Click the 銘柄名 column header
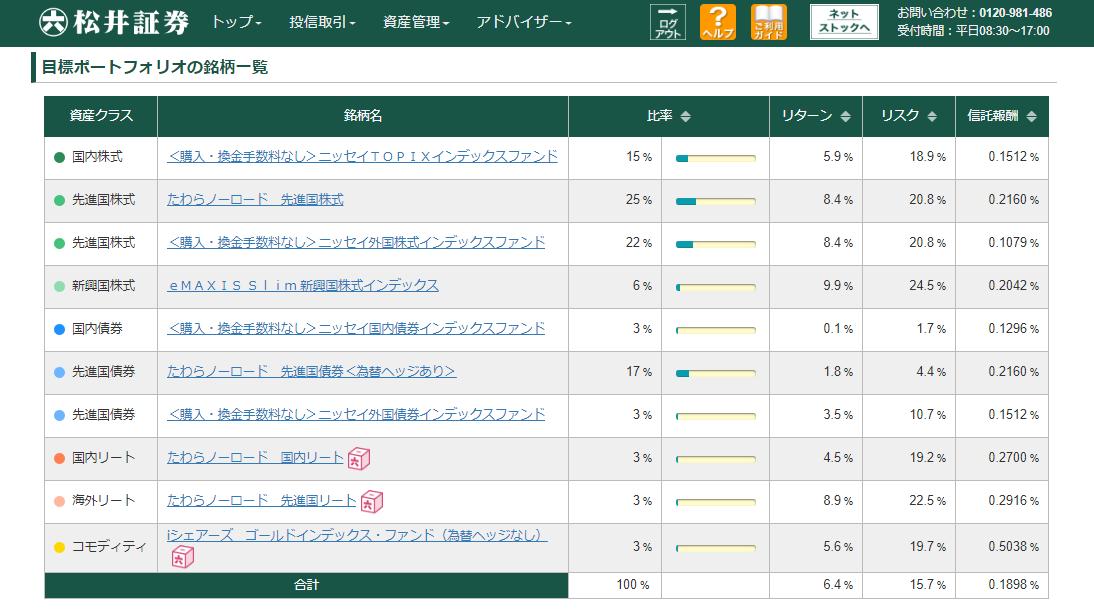 point(363,116)
